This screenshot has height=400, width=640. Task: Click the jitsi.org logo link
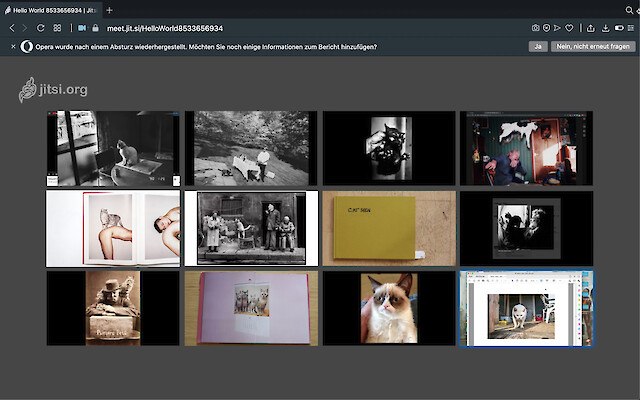coord(53,90)
